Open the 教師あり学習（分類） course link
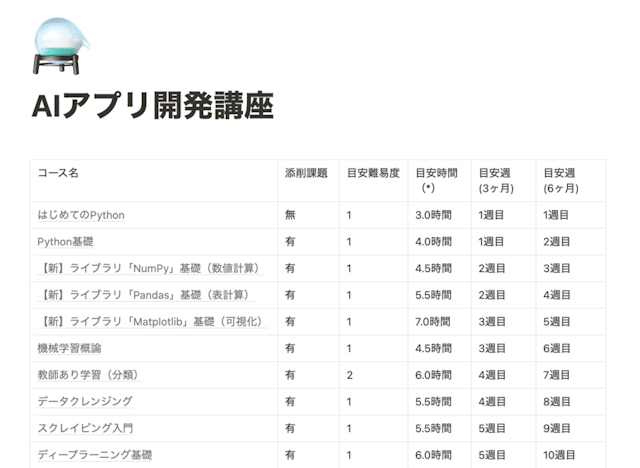Screen dimensions: 640x468 [x=90, y=375]
